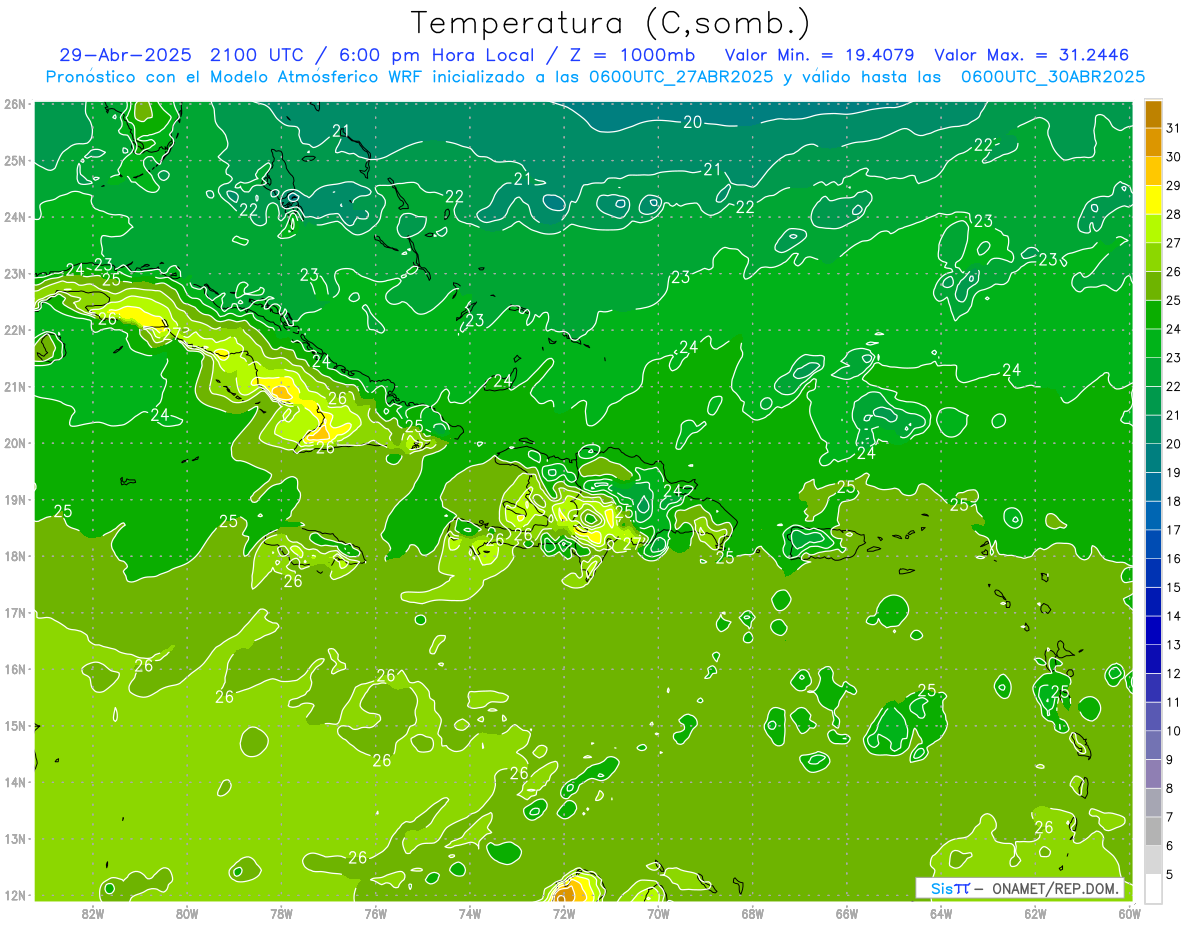Screen dimensions: 1200x927
Task: Click latitude axis label '12N'
Action: point(15,895)
